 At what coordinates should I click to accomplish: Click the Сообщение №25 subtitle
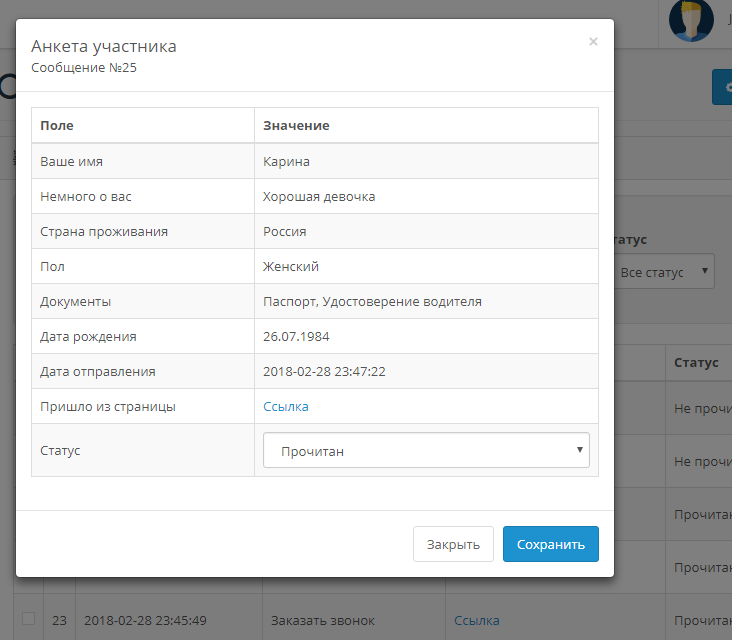click(x=84, y=68)
